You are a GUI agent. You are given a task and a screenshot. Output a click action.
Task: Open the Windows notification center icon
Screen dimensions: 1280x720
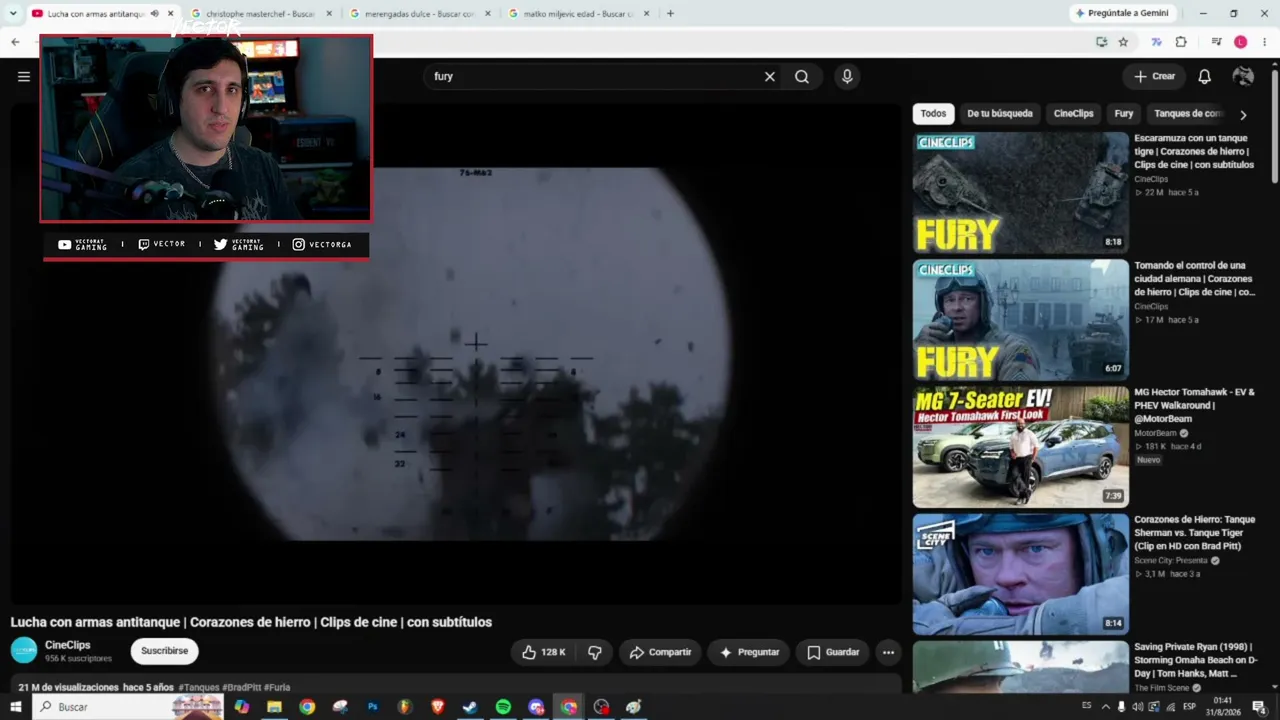click(1259, 707)
